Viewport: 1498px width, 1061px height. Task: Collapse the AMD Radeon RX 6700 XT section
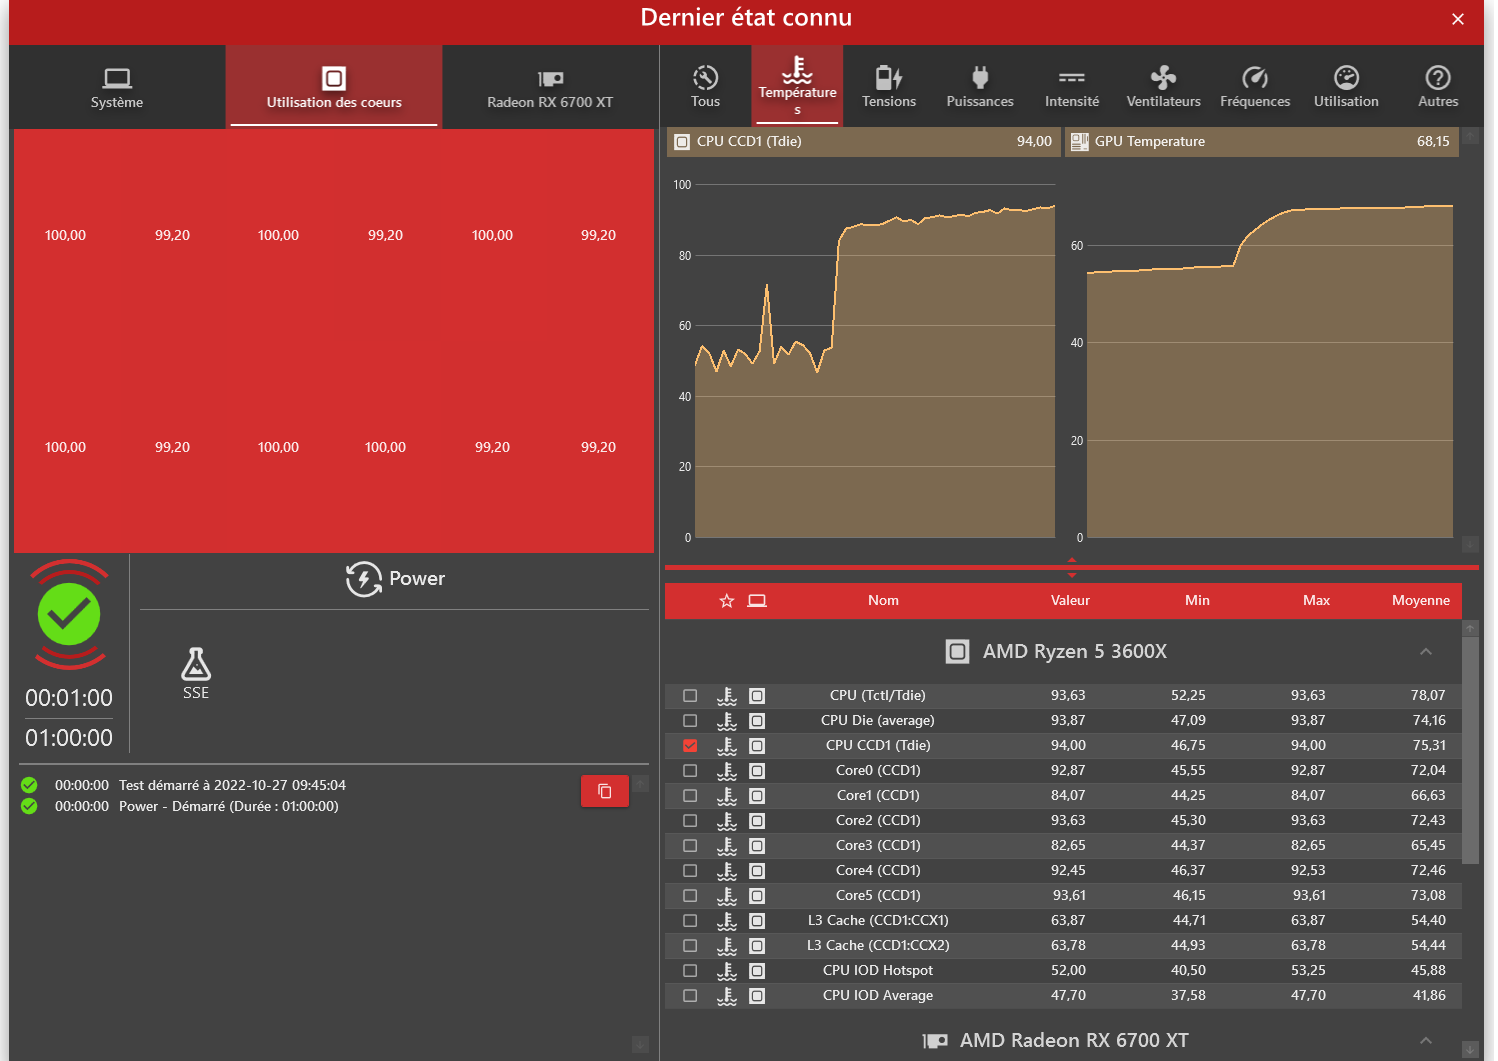[x=1426, y=1041]
